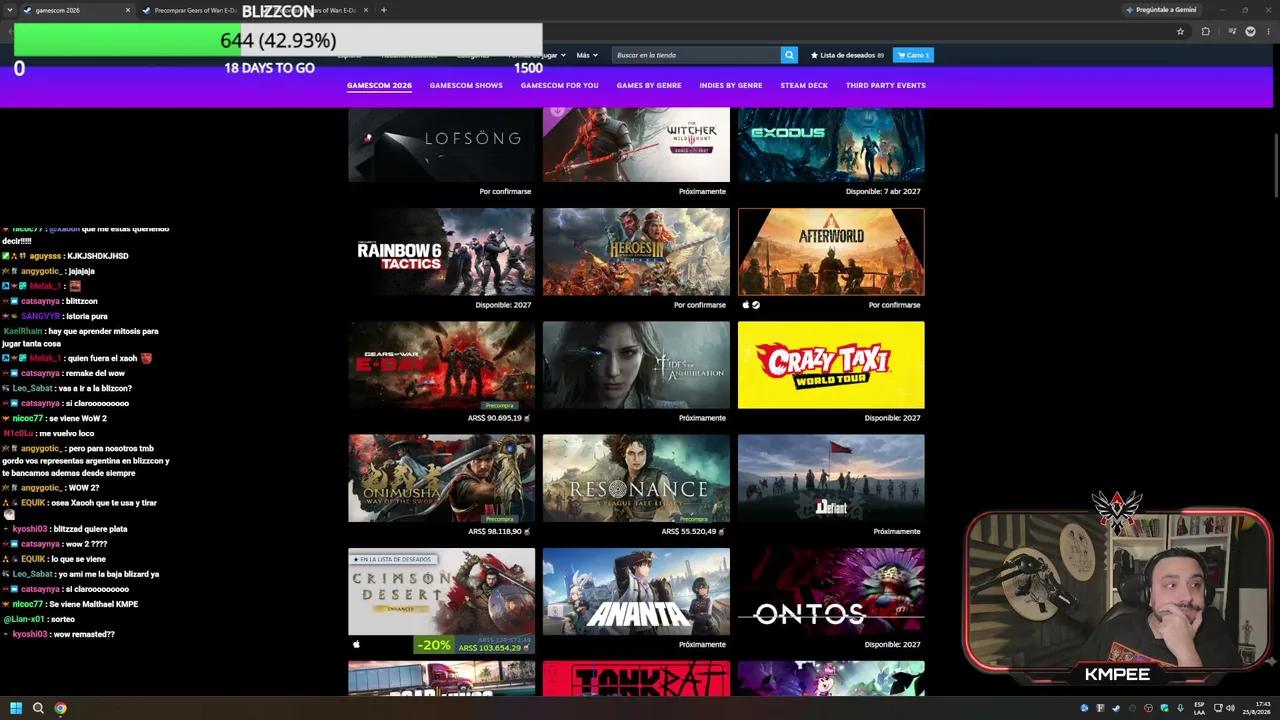This screenshot has width=1280, height=720.
Task: Open the Exodus game capsule
Action: (831, 144)
